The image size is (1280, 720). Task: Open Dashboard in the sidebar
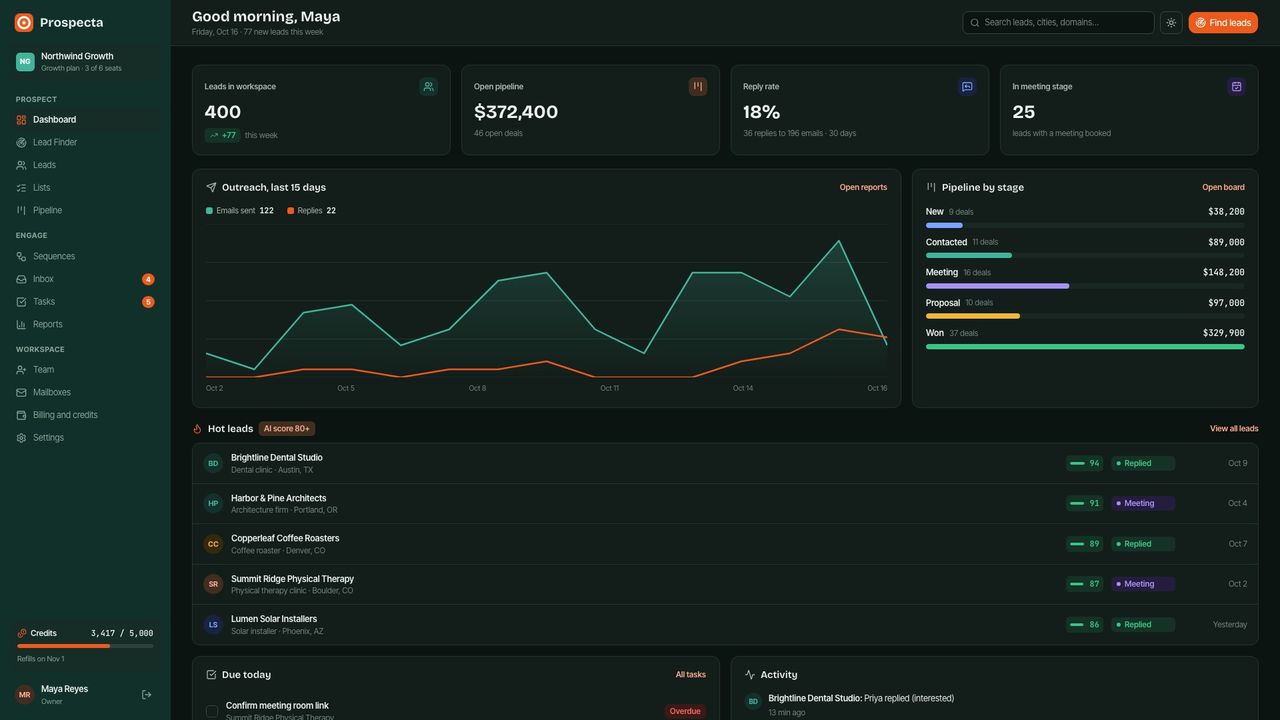coord(85,120)
